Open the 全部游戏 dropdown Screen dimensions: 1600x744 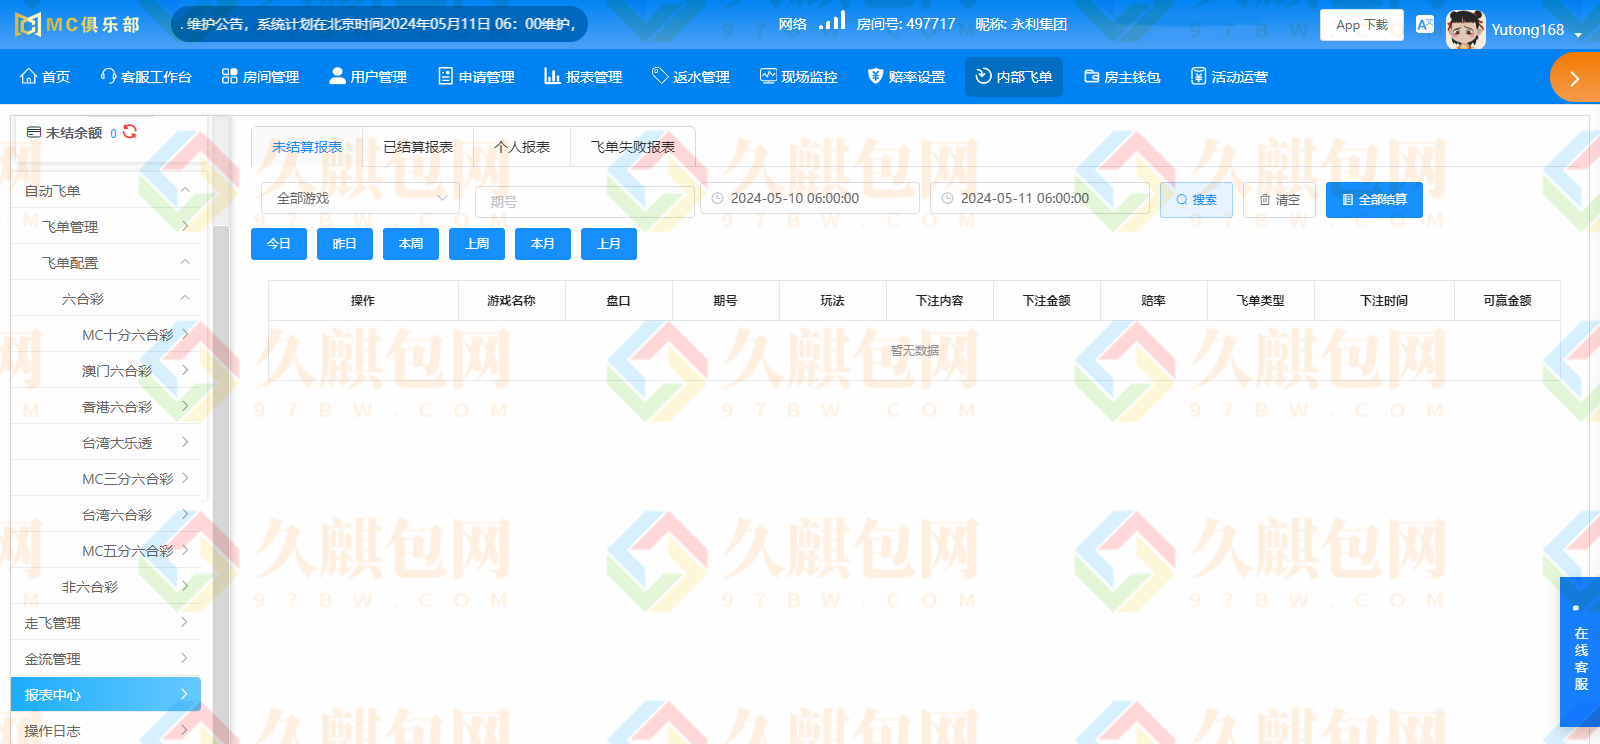tap(360, 198)
